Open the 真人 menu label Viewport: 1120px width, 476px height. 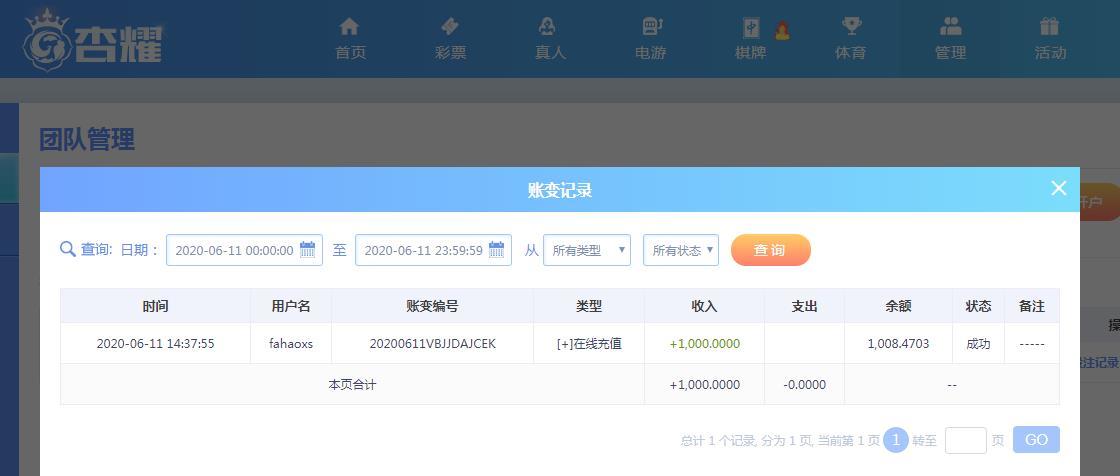pyautogui.click(x=550, y=53)
